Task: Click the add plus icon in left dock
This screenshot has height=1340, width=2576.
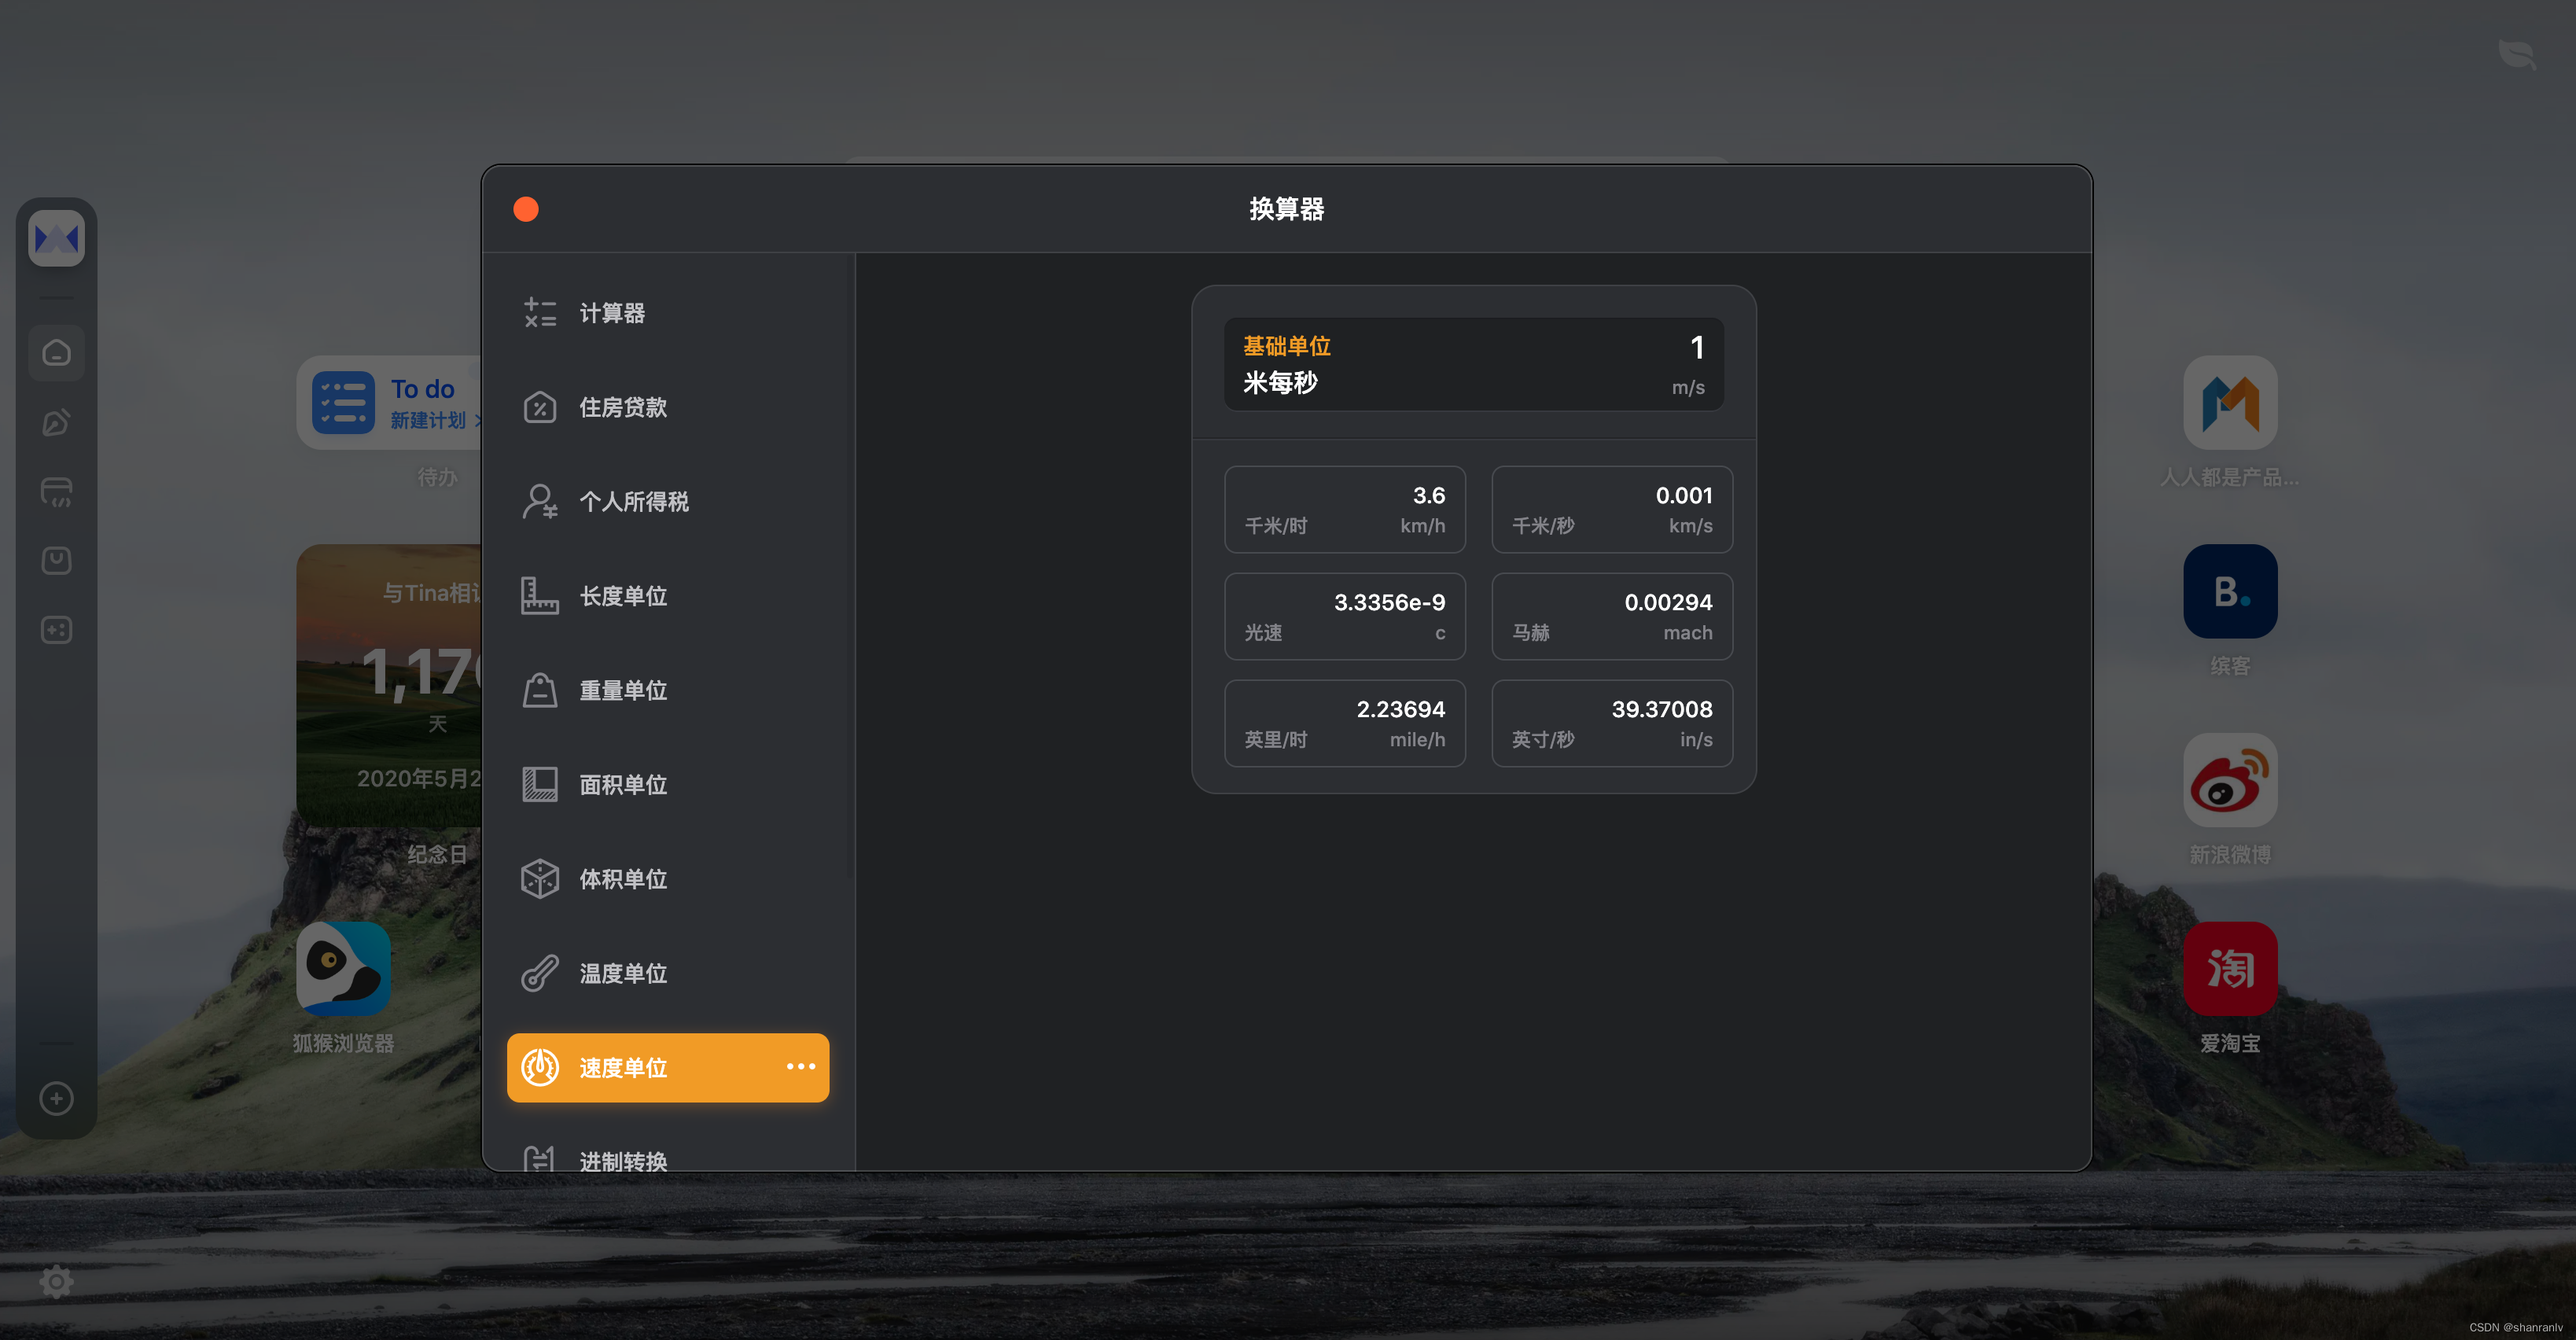Action: (x=56, y=1098)
